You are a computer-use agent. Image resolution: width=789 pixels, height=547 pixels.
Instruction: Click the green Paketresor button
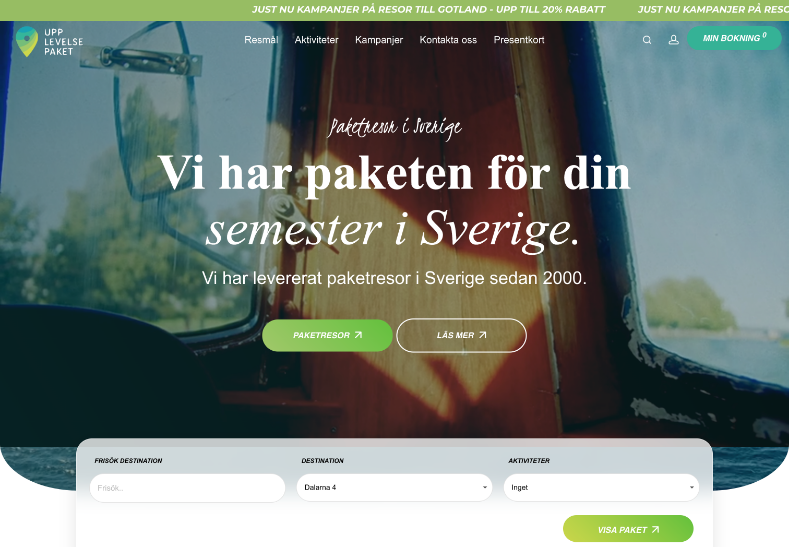[327, 335]
